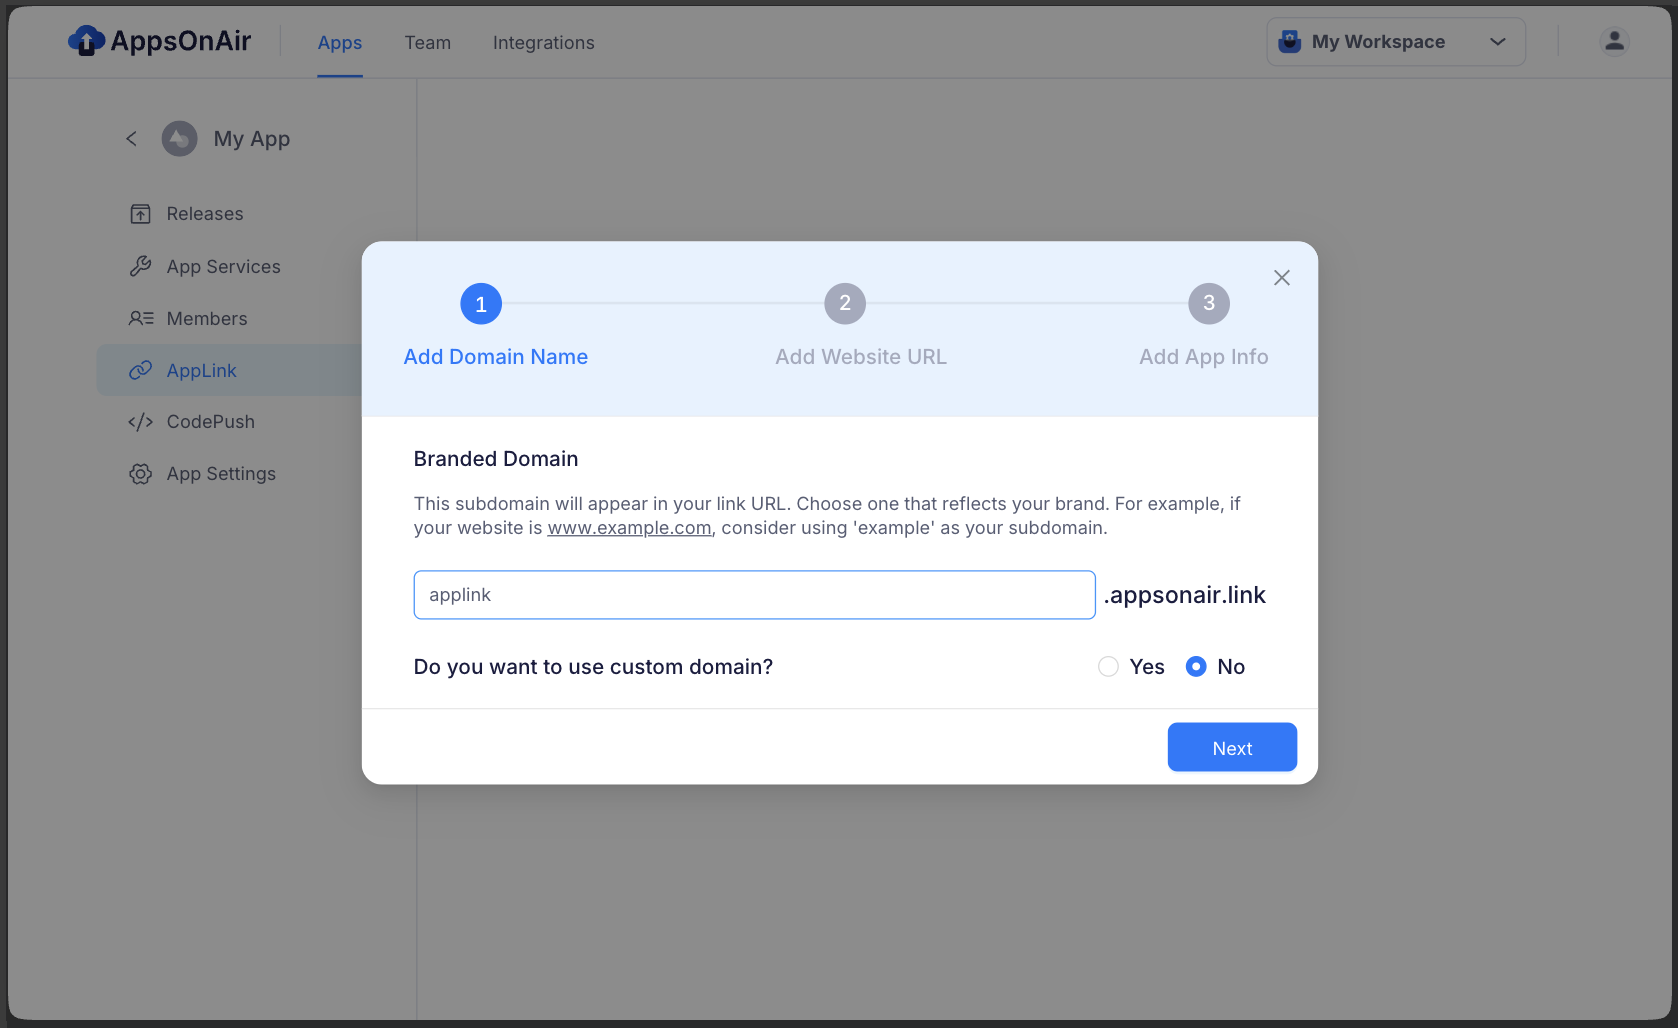Click the App Settings gear icon

[141, 474]
